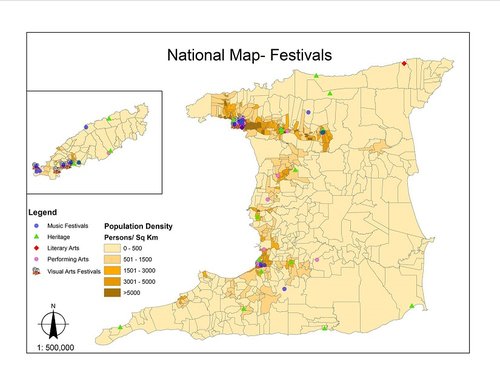Click the Persons/ Sq Km label
The height and width of the screenshot is (387, 500).
point(131,237)
